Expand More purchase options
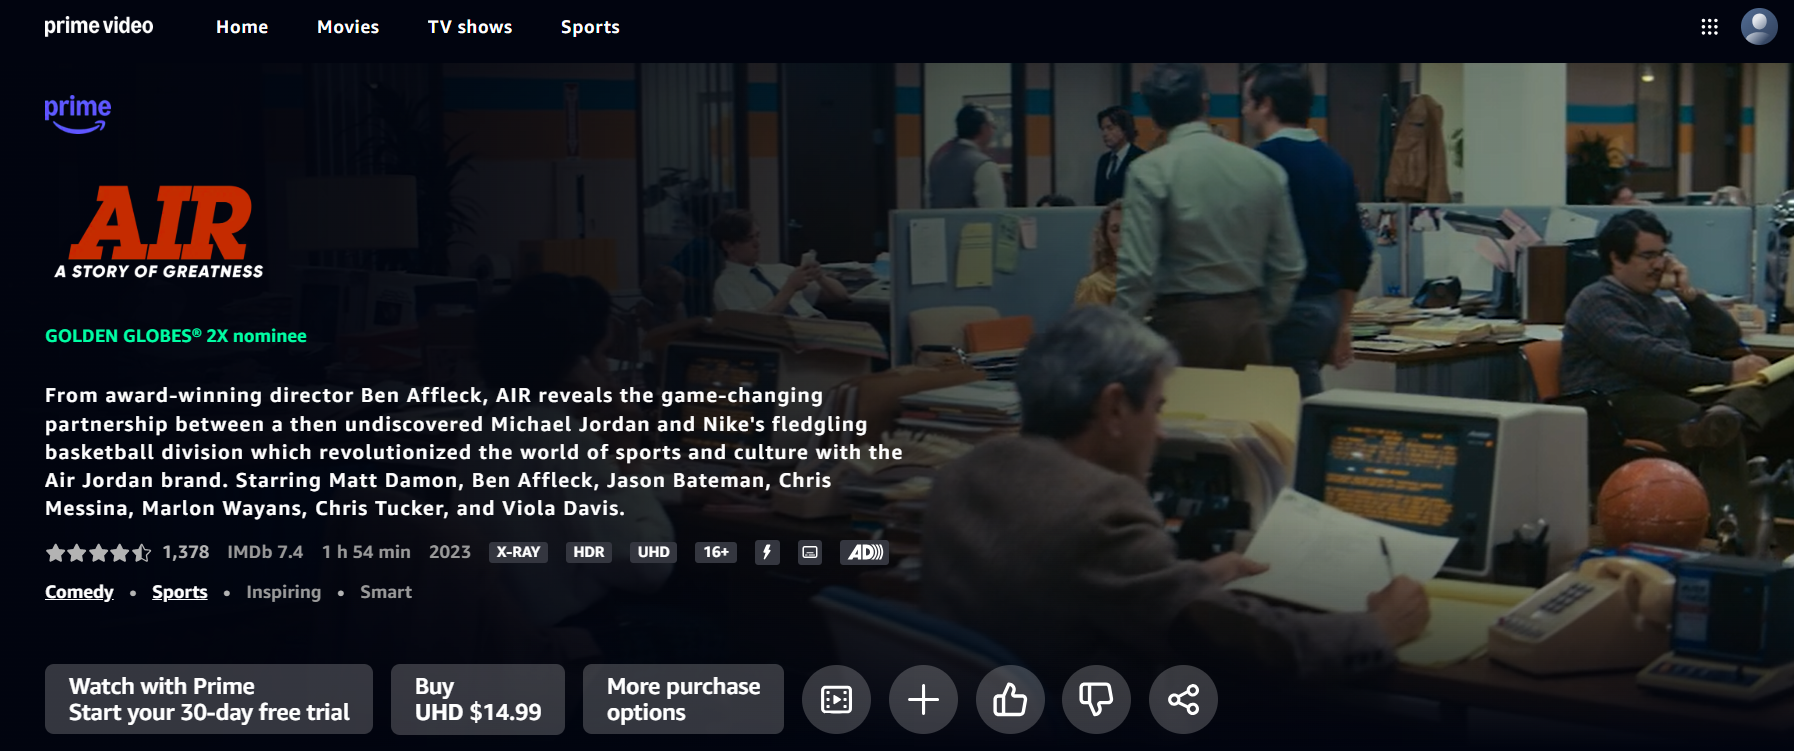The height and width of the screenshot is (751, 1794). 683,699
